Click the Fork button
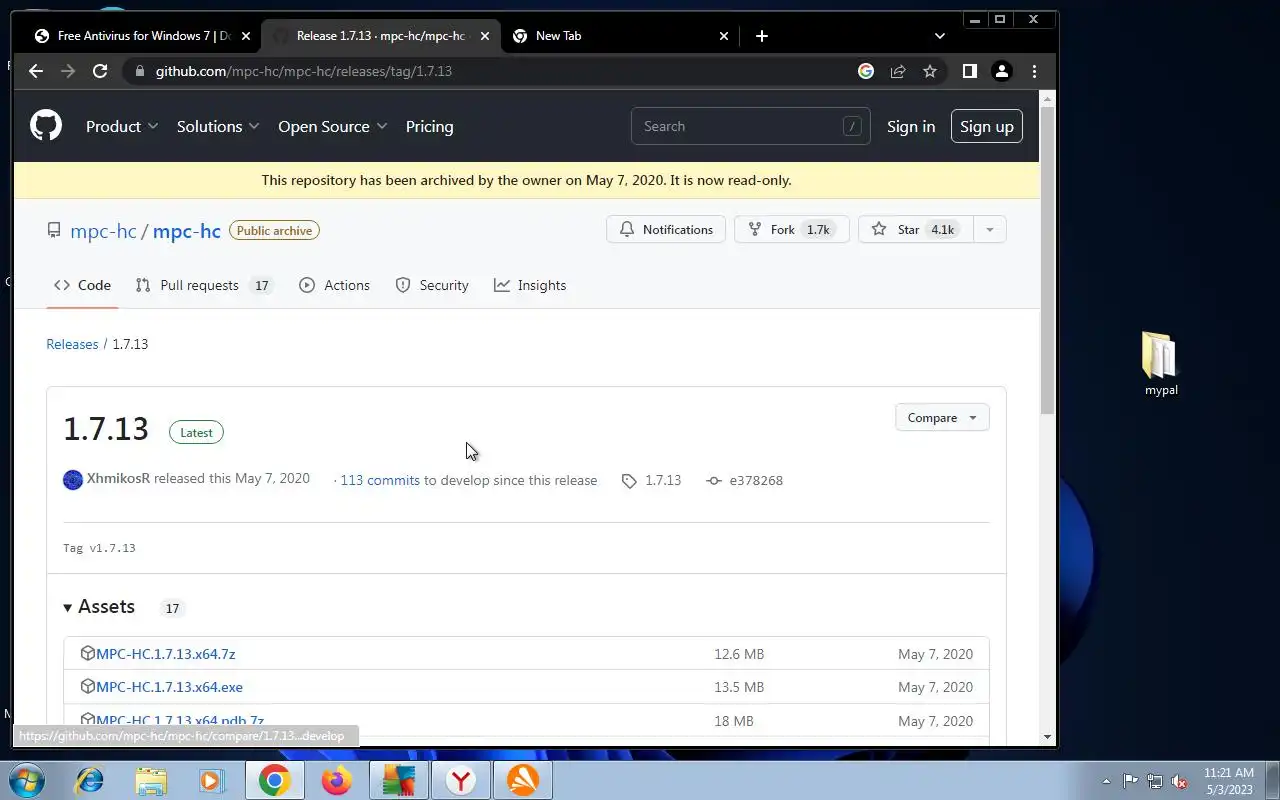This screenshot has width=1280, height=800. pyautogui.click(x=791, y=229)
